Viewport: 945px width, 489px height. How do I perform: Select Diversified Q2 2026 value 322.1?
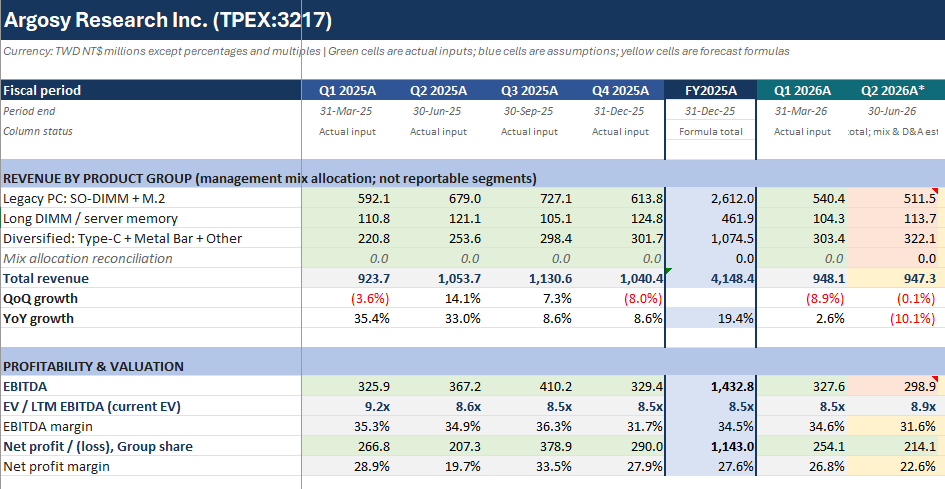(x=893, y=238)
